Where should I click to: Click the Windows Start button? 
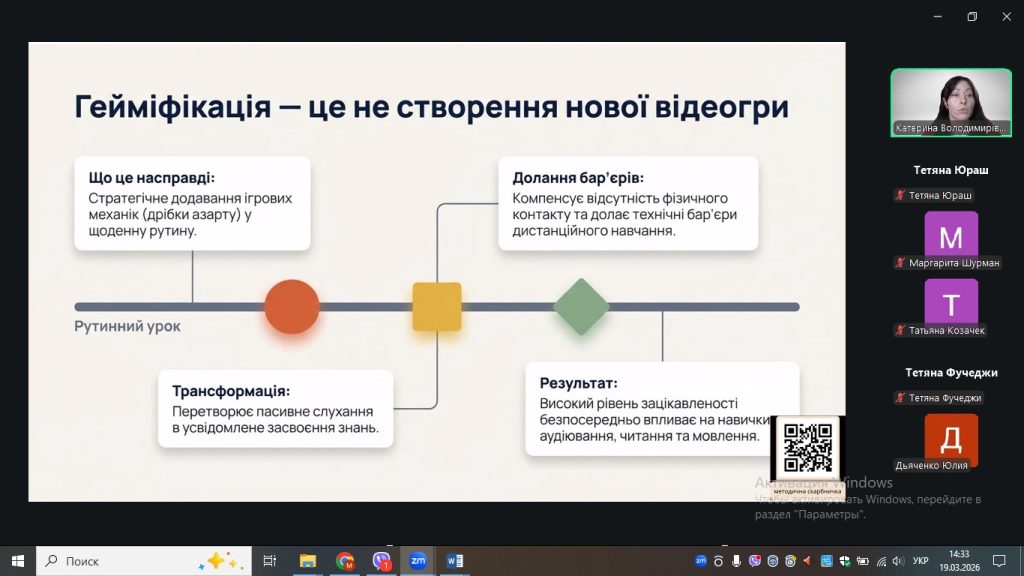(x=17, y=561)
